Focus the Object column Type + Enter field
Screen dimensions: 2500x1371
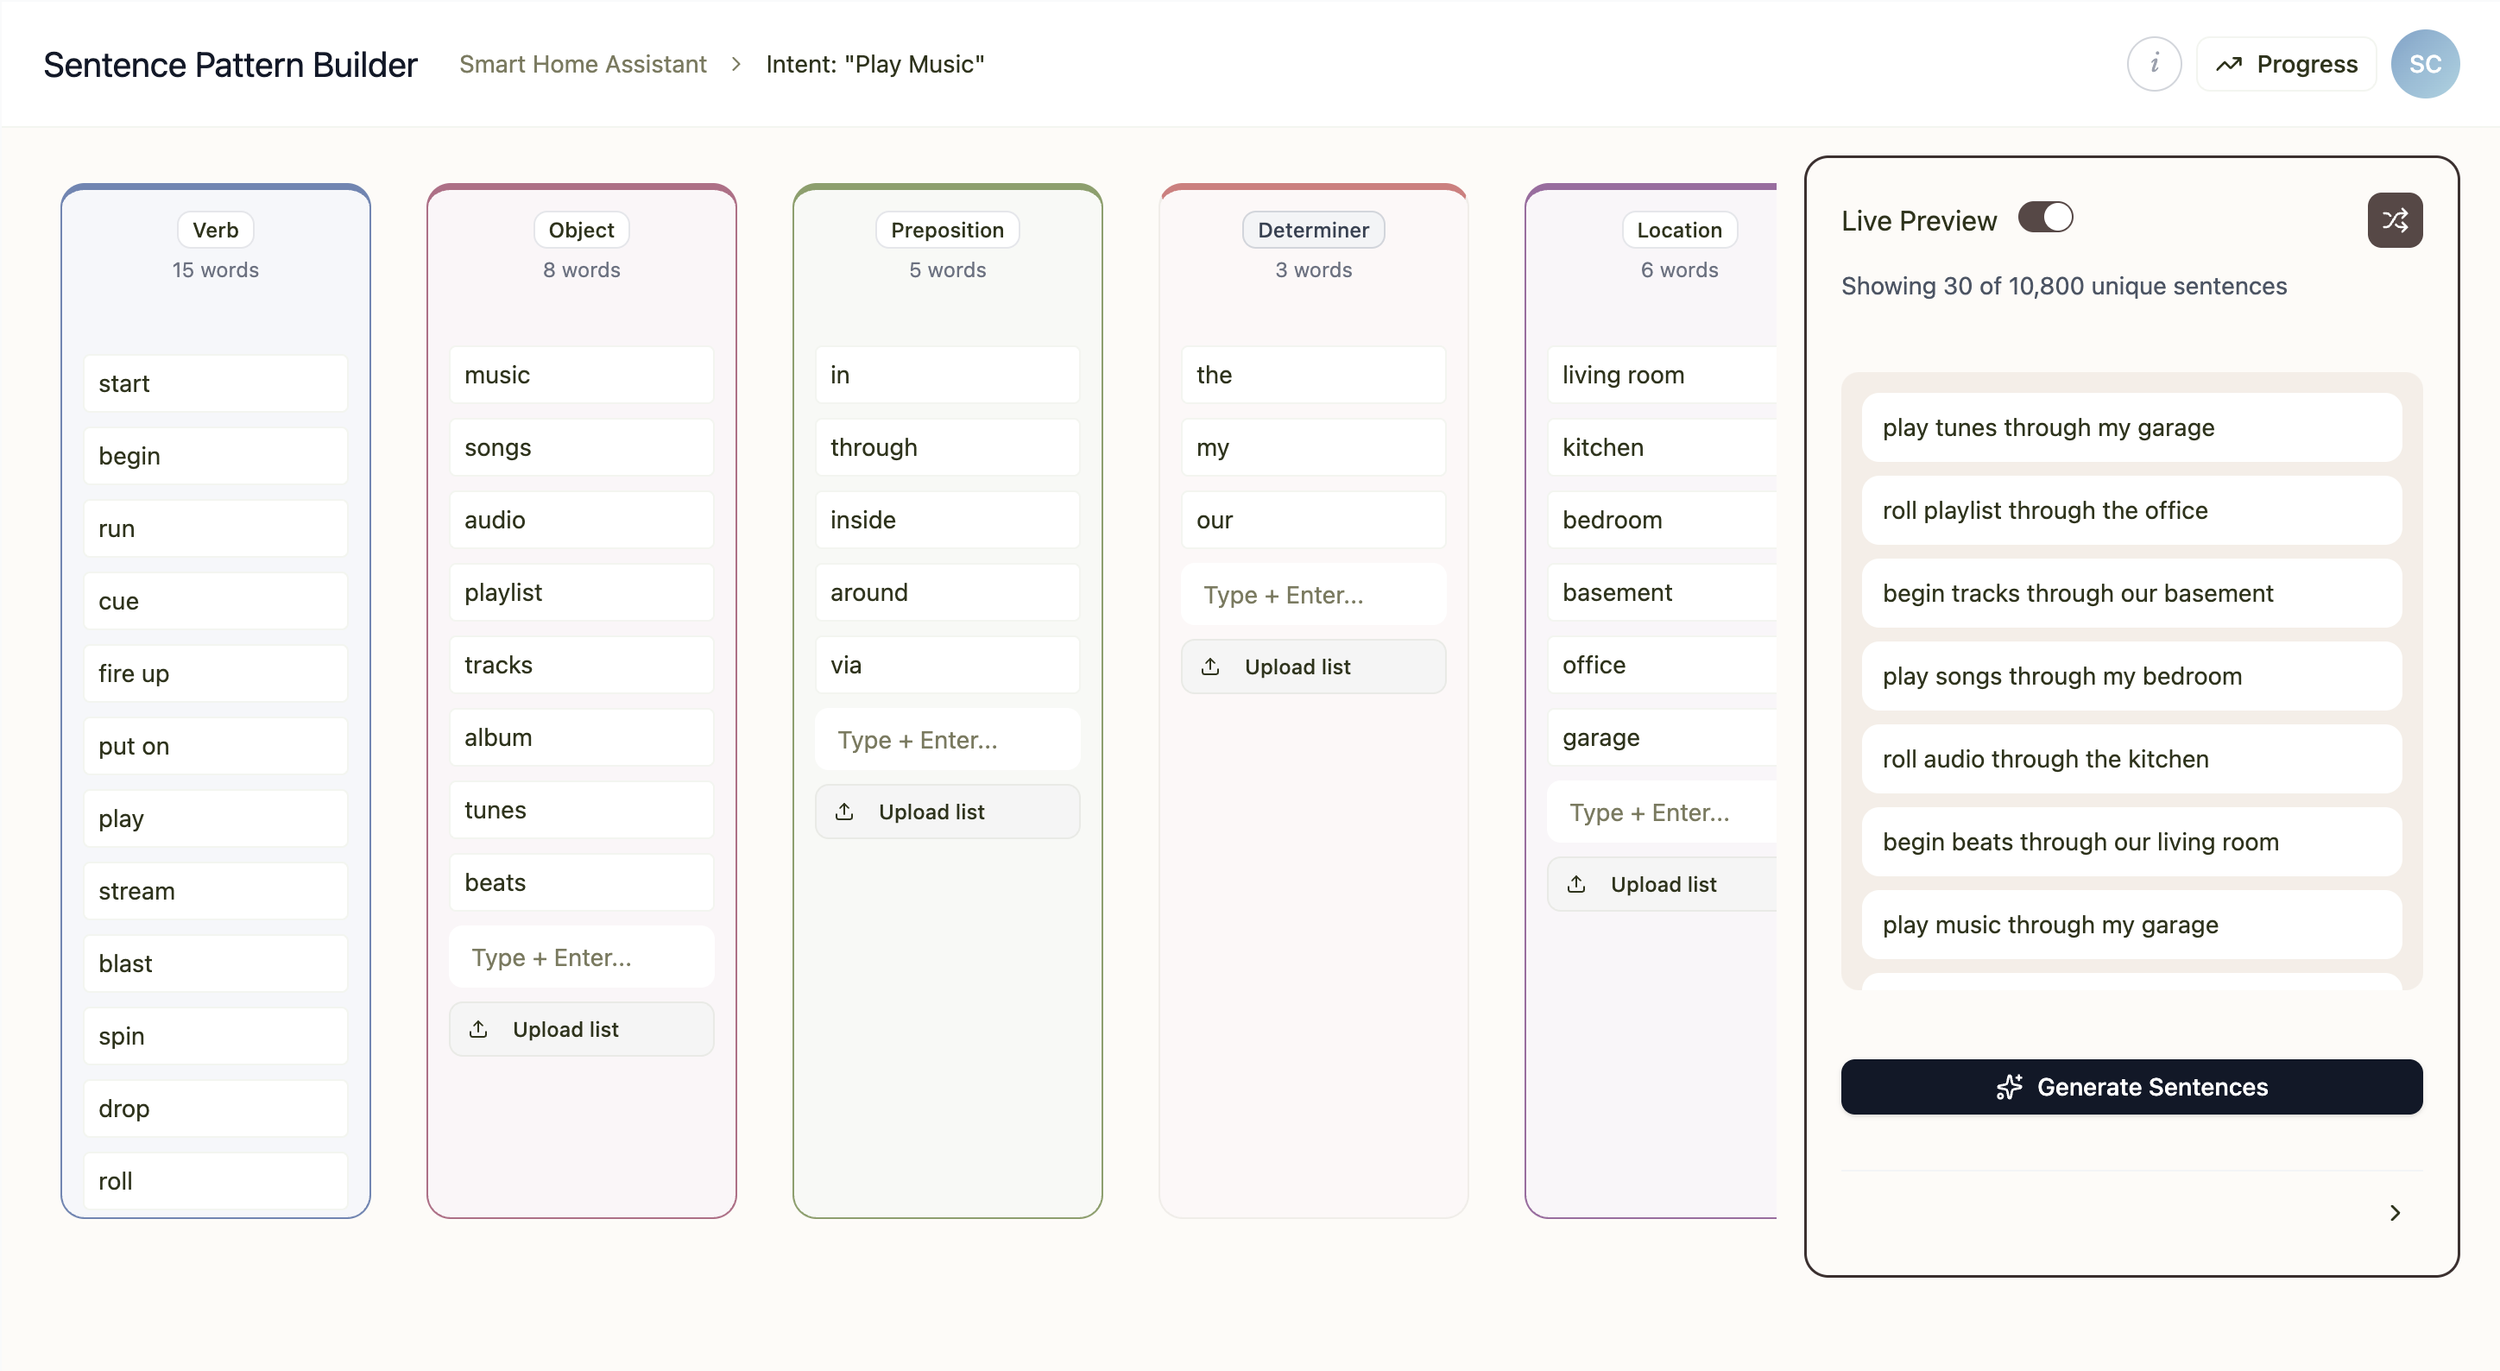581,957
